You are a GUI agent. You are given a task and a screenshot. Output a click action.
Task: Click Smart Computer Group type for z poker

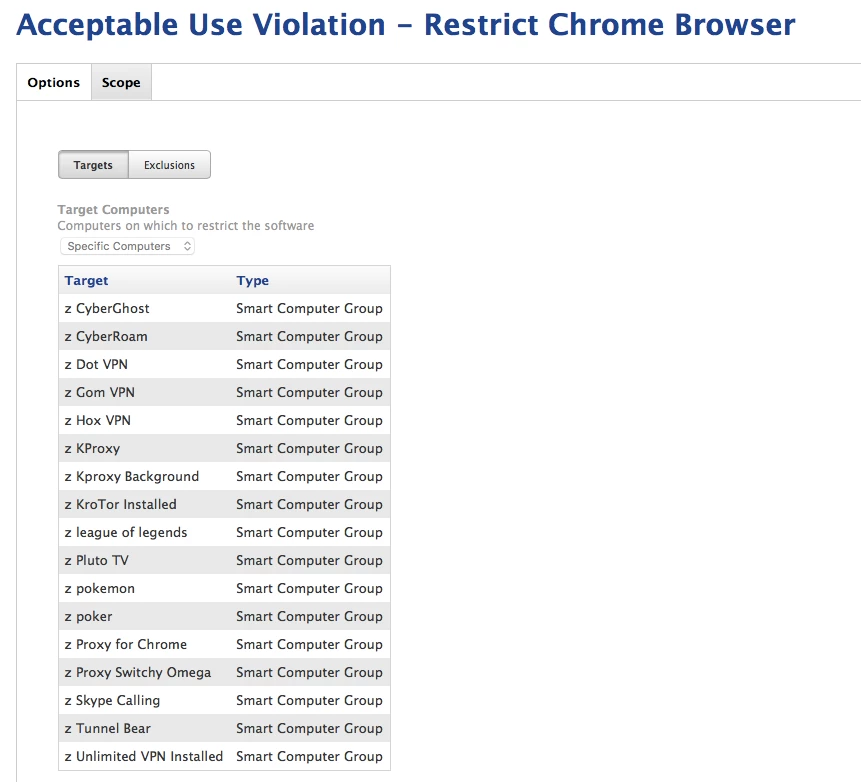coord(309,617)
